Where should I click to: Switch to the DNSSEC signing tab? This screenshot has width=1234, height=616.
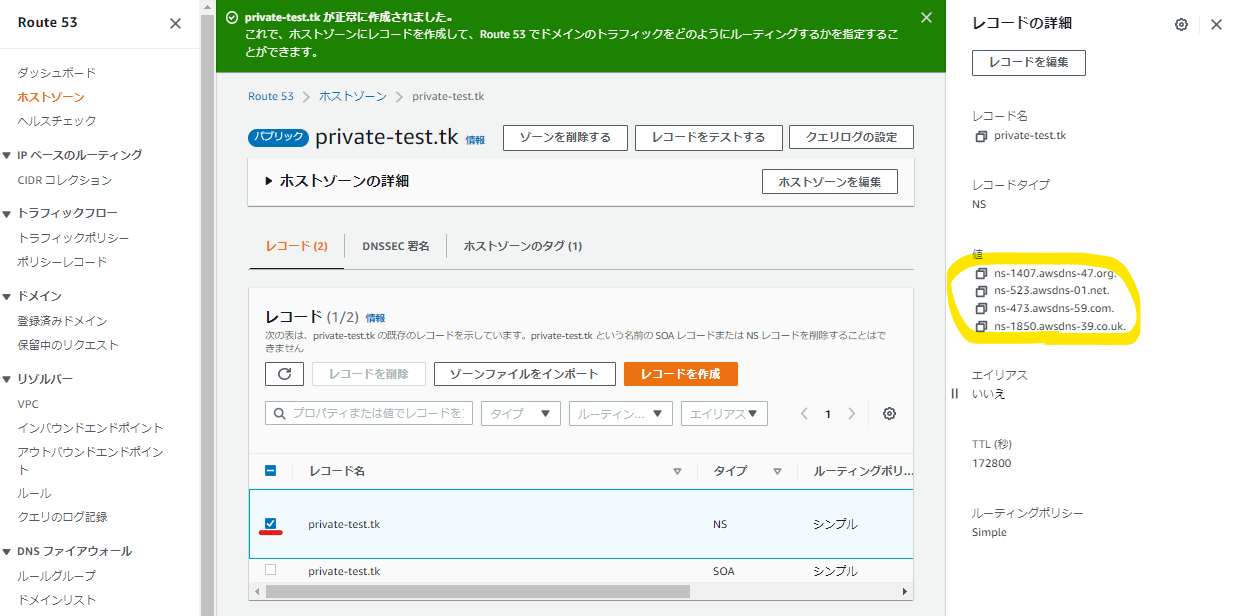[396, 246]
